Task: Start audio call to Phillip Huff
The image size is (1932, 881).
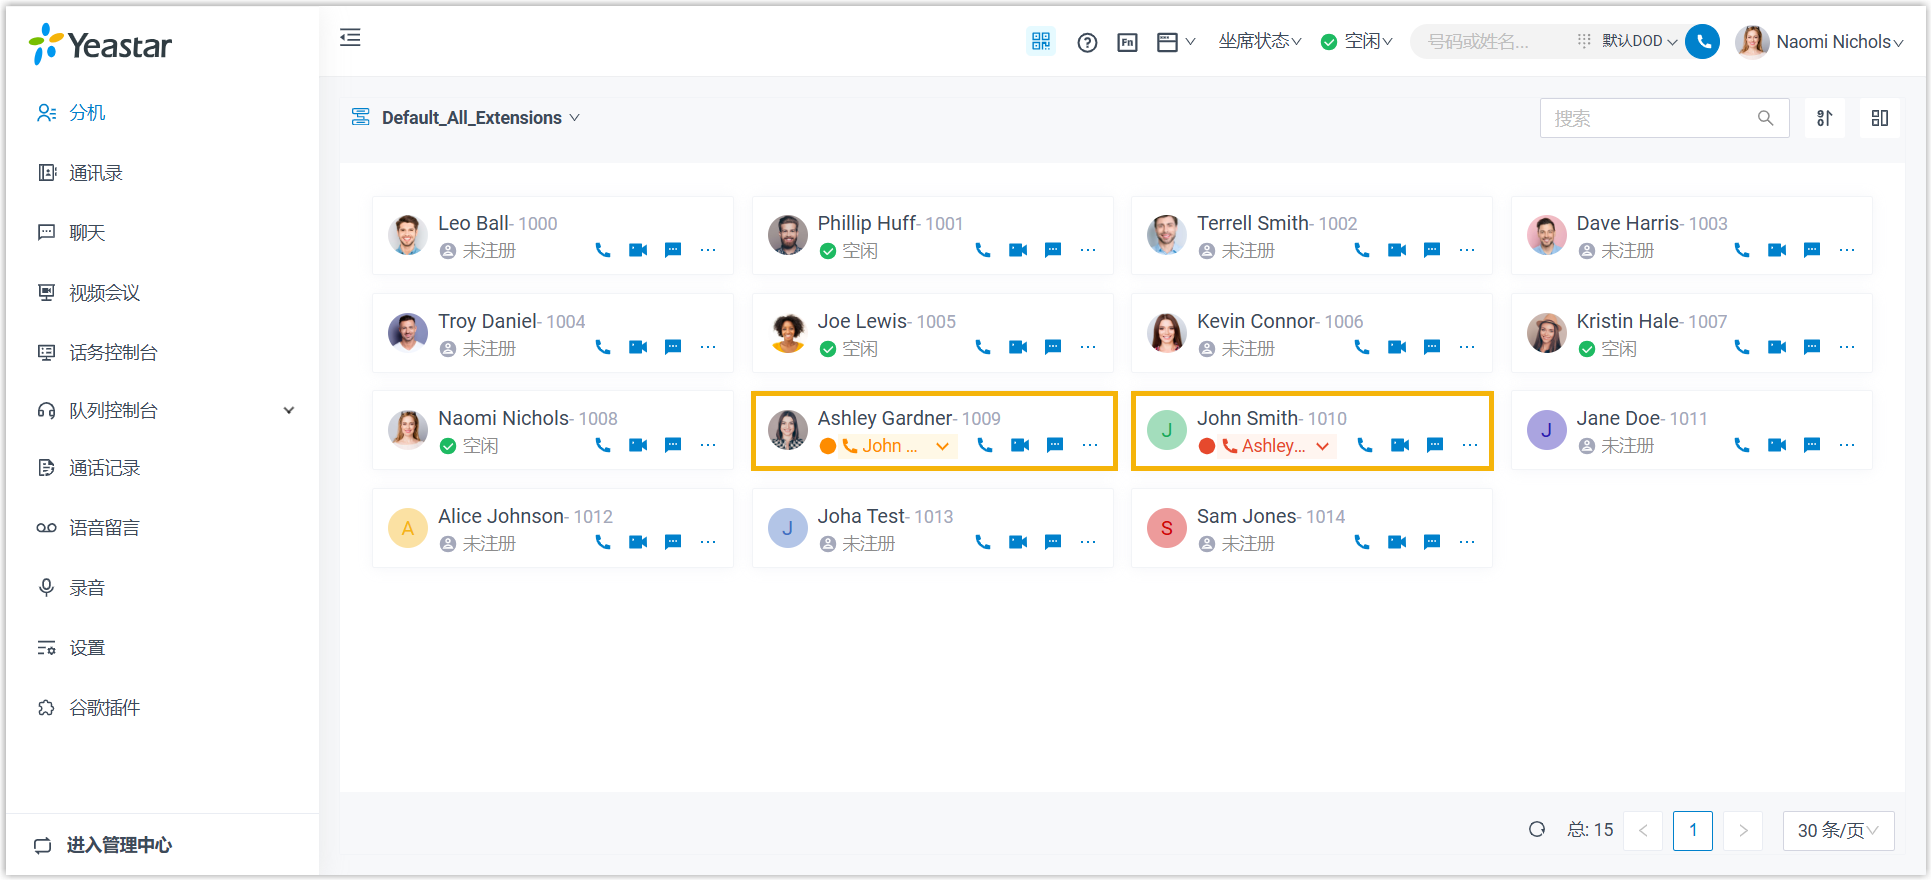Action: pyautogui.click(x=983, y=250)
